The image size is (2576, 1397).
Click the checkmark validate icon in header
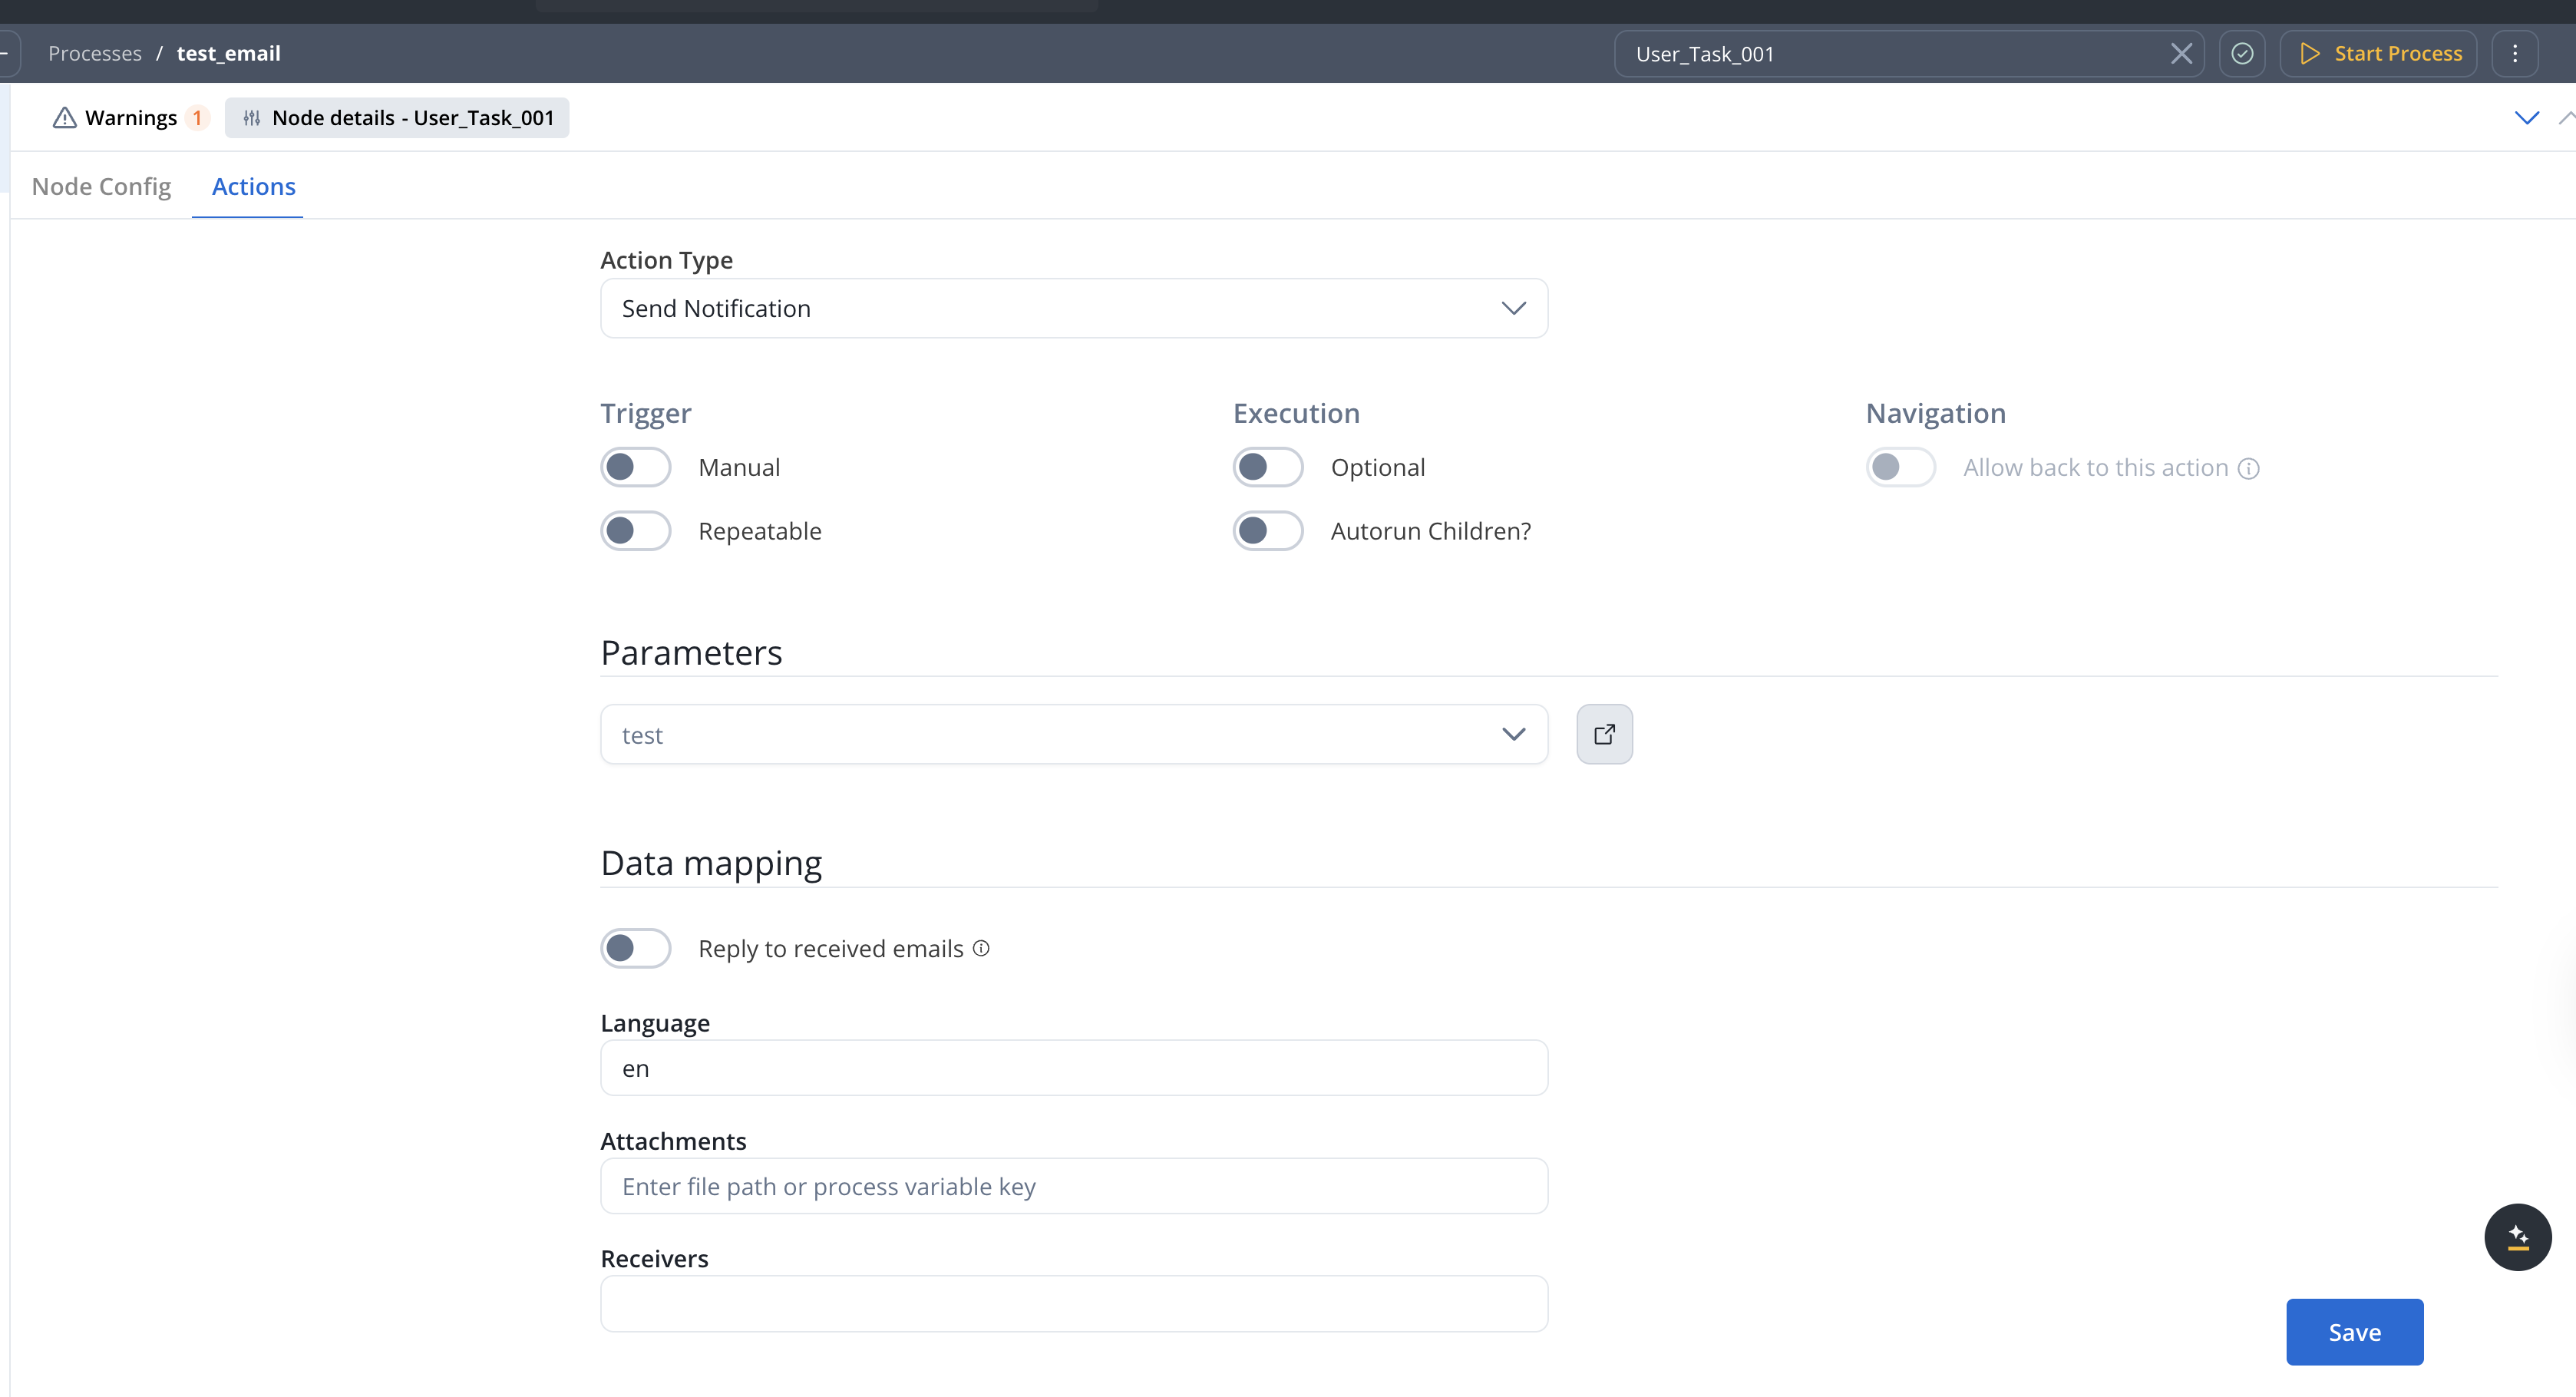(x=2242, y=54)
